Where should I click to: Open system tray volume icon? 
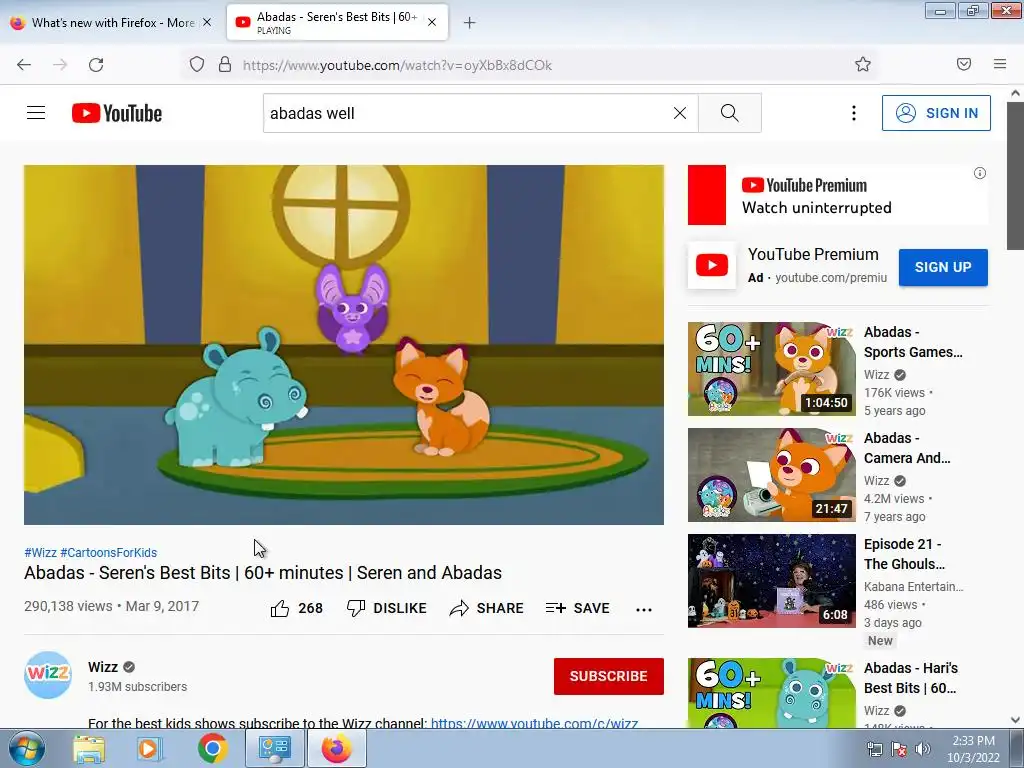tap(923, 749)
